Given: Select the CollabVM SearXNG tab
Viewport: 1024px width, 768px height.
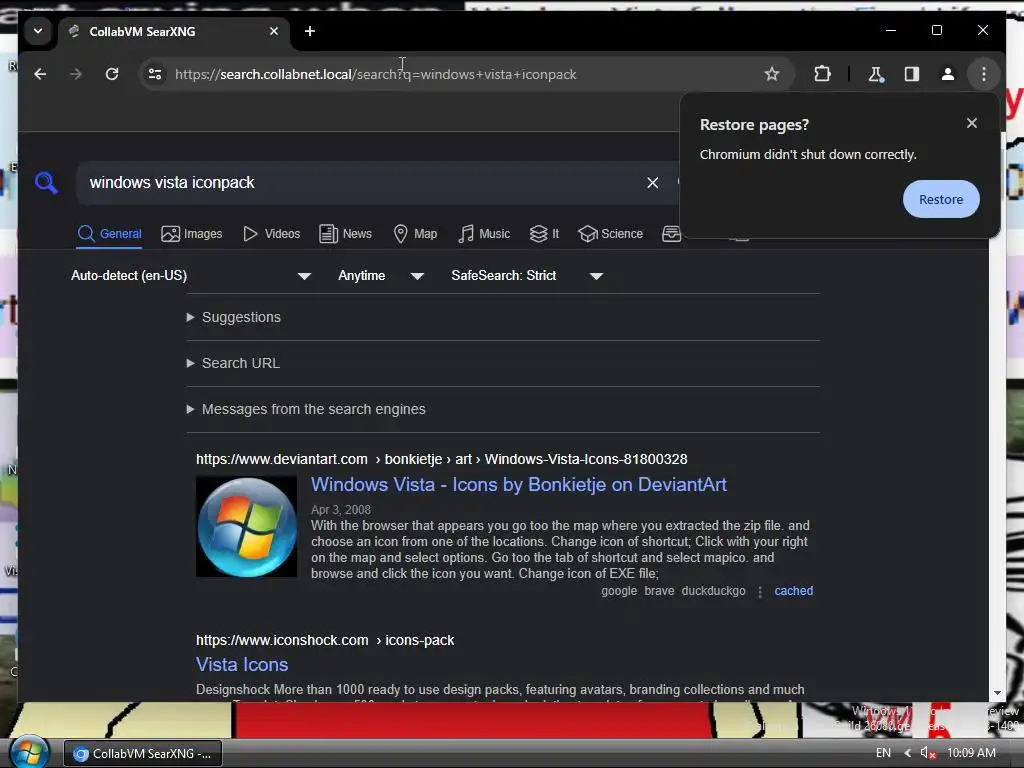Looking at the screenshot, I should (x=174, y=31).
